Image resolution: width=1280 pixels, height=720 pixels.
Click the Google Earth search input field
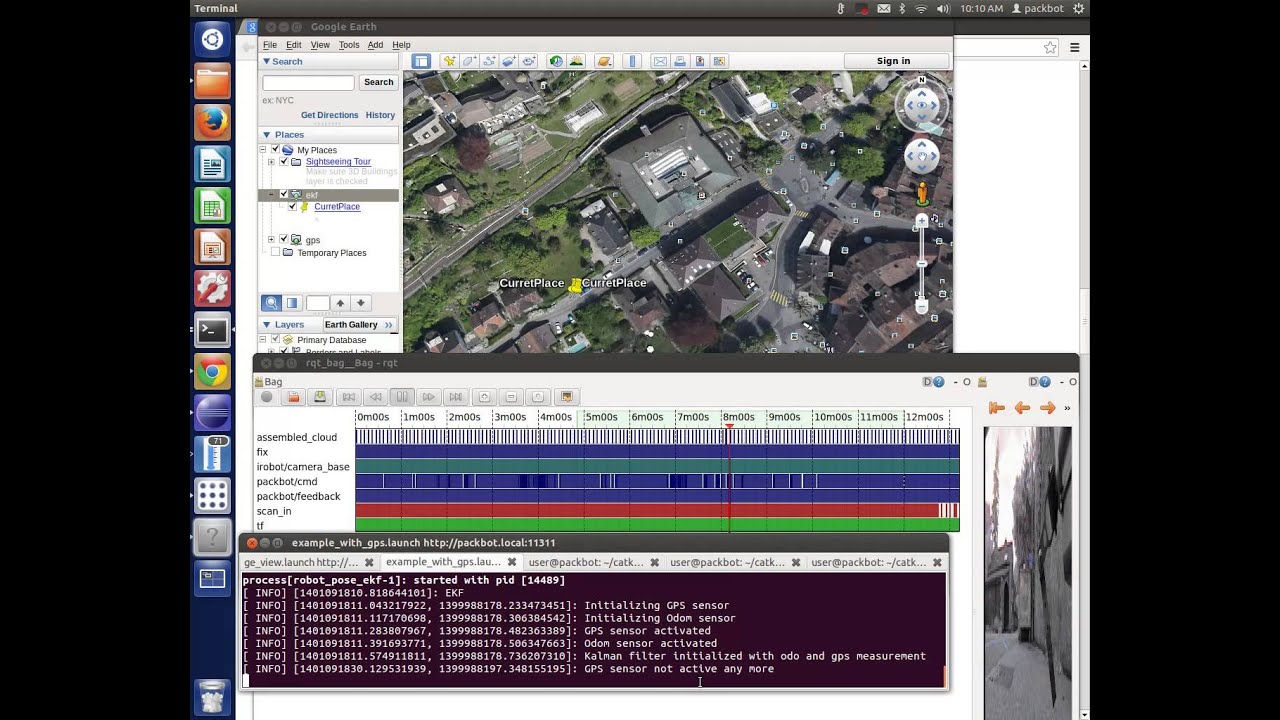[x=308, y=83]
